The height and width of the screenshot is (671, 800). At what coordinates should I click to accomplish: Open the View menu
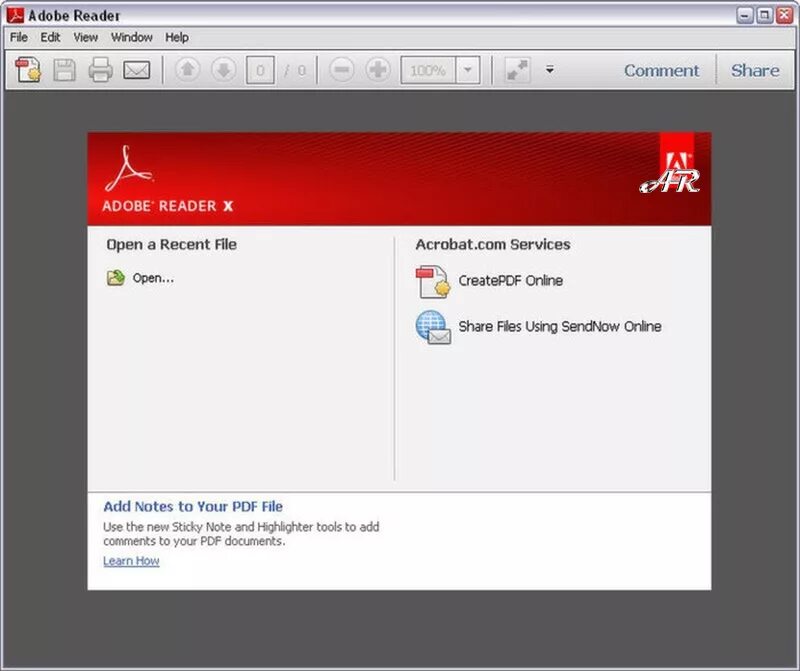coord(85,37)
